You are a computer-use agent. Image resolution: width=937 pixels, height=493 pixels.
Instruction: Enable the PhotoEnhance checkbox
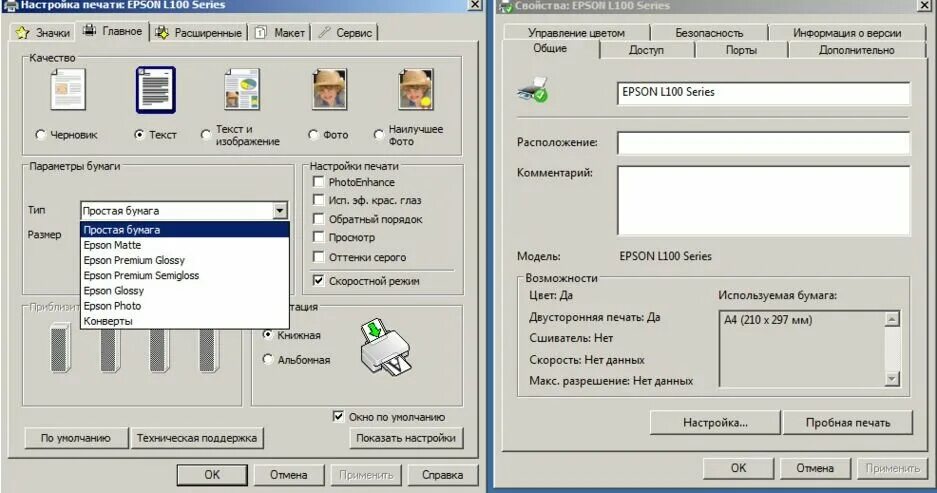coord(319,182)
